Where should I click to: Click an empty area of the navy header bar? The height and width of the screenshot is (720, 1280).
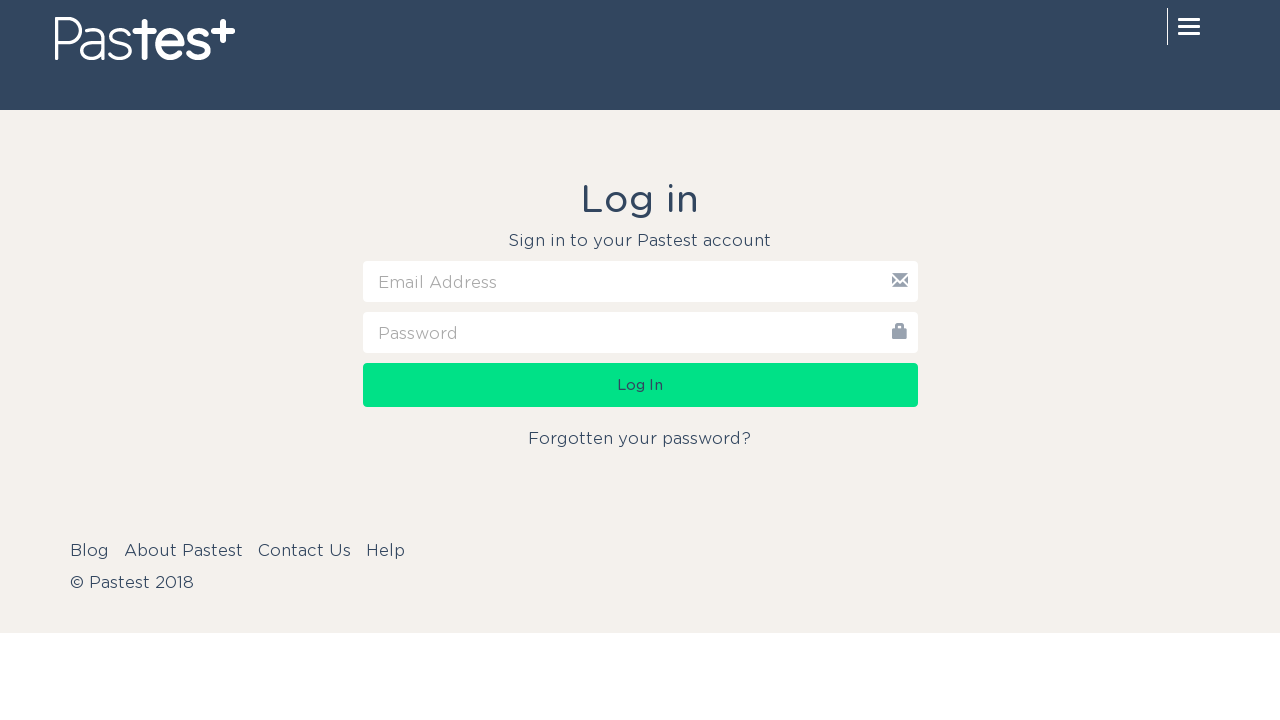[x=700, y=55]
